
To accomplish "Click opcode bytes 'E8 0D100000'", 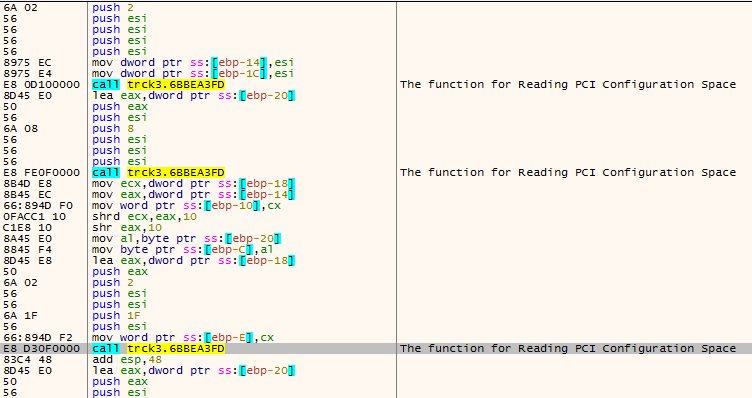I will 41,84.
